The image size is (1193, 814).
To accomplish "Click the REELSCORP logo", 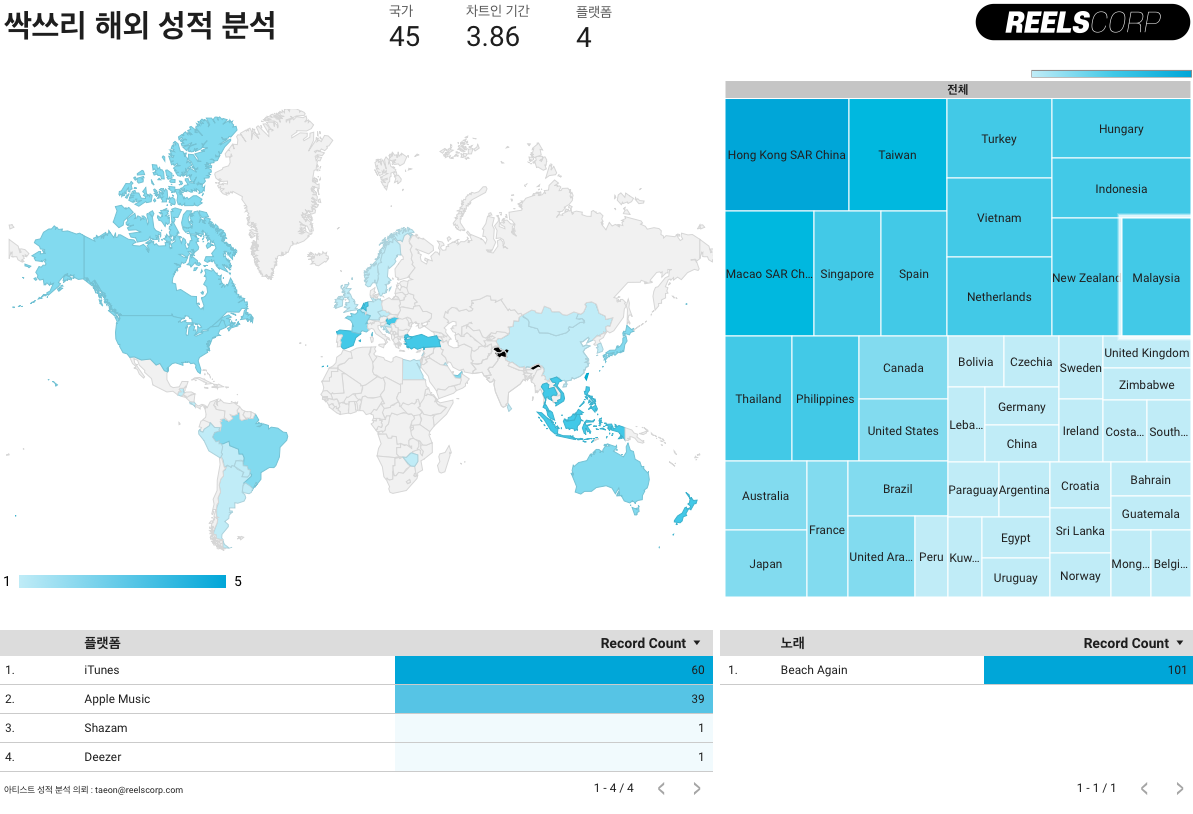I will (x=1081, y=22).
